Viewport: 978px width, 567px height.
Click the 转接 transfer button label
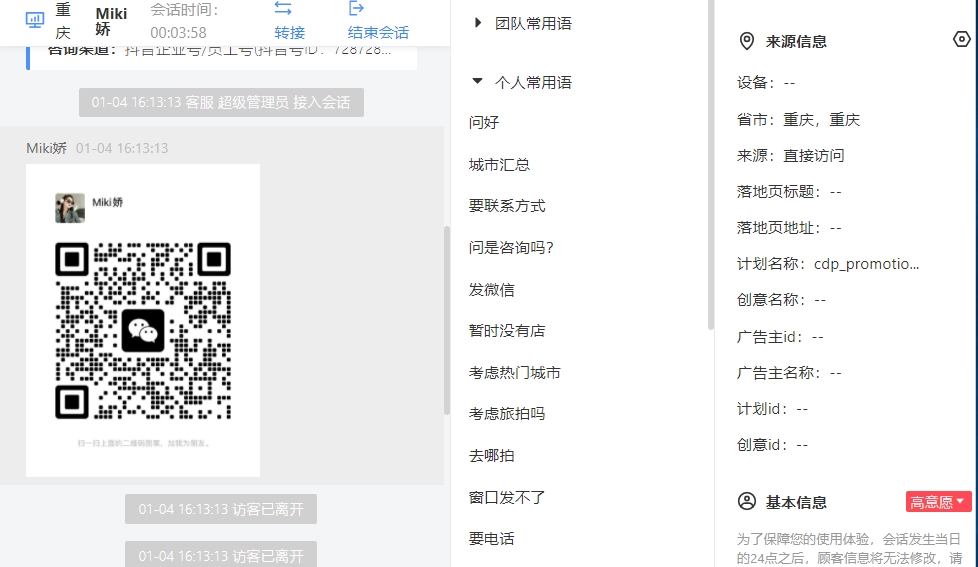(x=289, y=32)
